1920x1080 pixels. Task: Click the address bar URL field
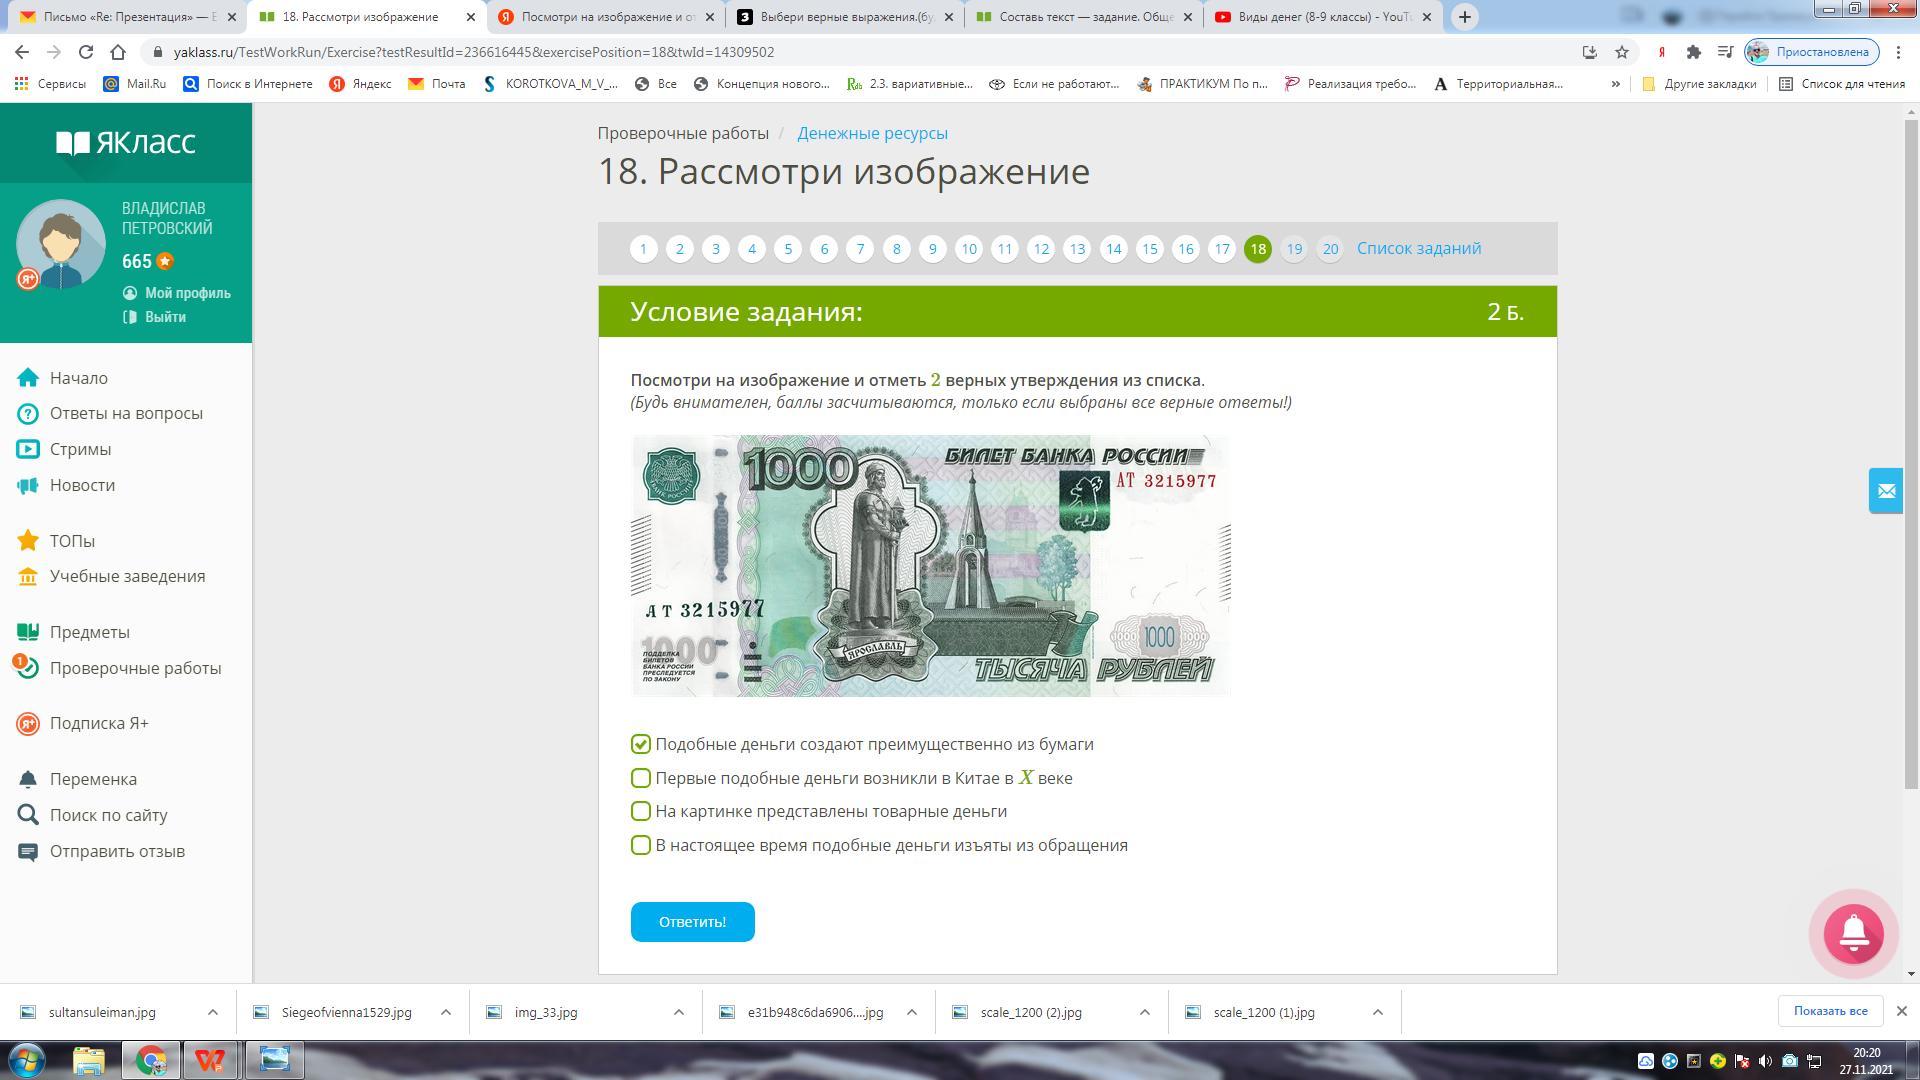click(x=860, y=52)
